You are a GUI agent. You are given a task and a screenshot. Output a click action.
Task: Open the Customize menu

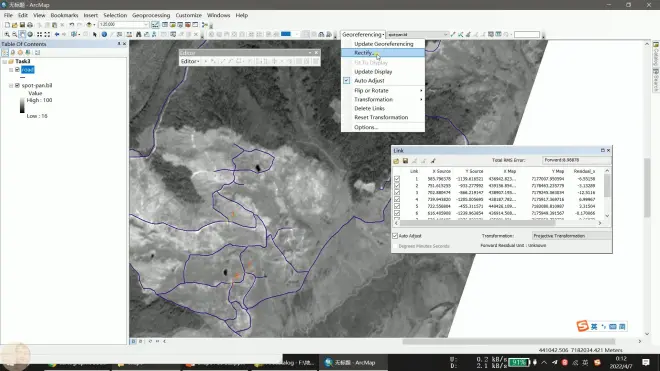tap(189, 15)
